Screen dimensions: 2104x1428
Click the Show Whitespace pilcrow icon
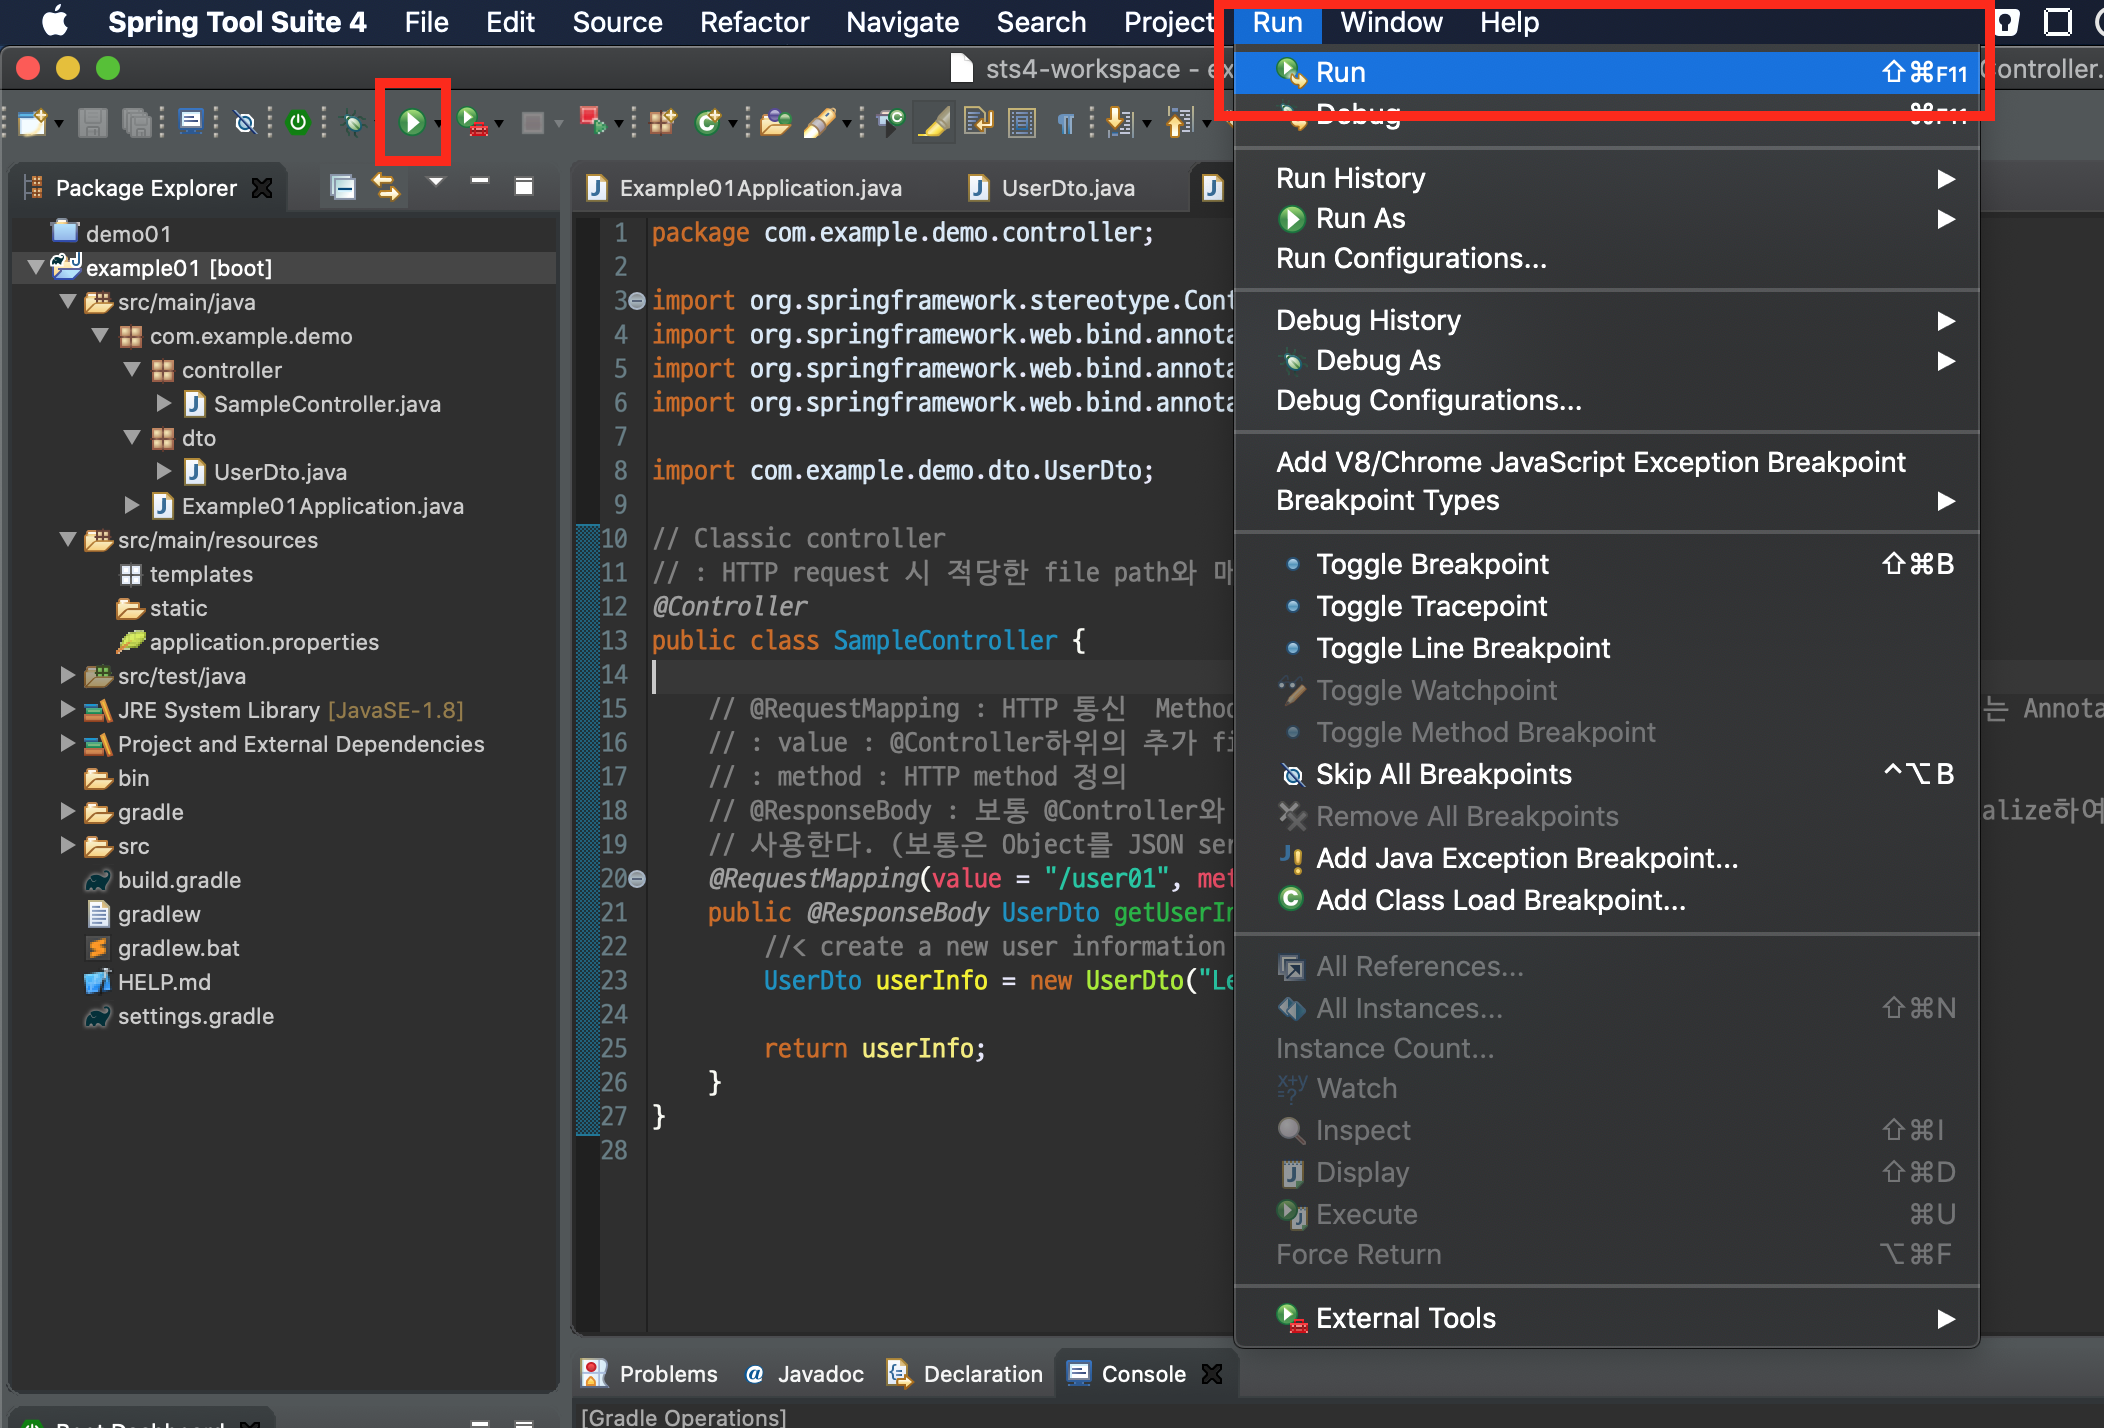tap(1066, 122)
